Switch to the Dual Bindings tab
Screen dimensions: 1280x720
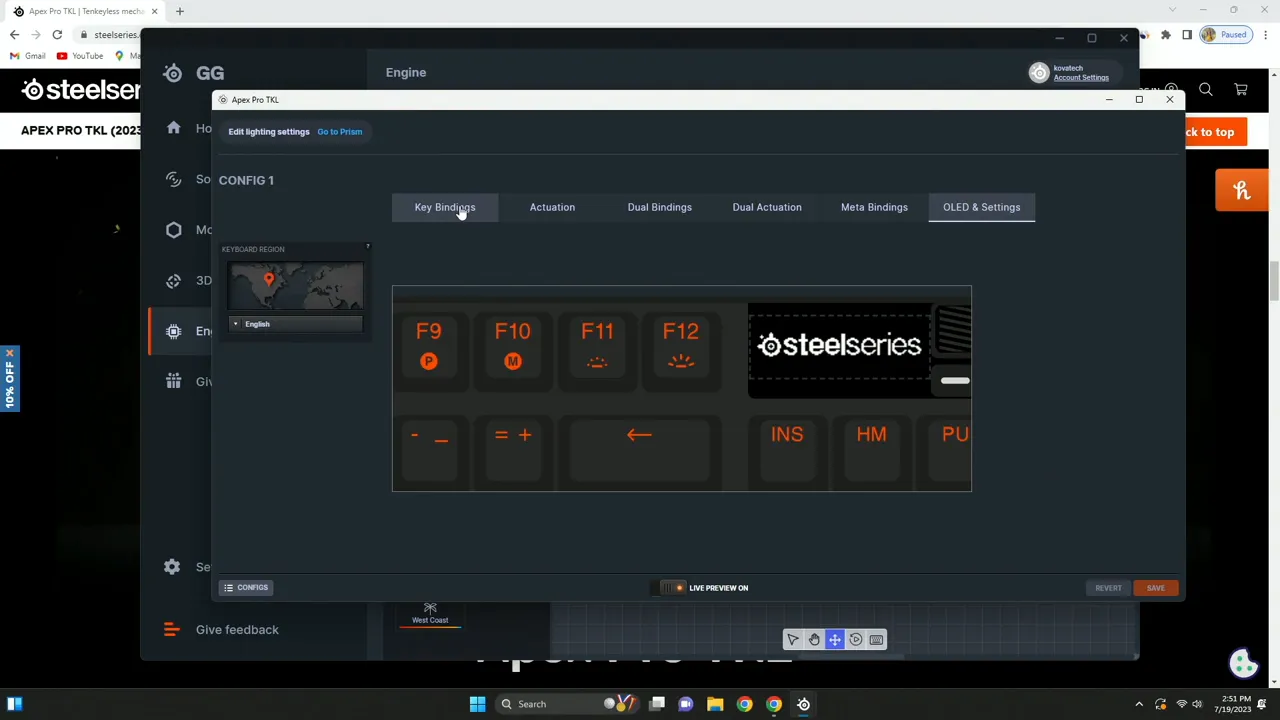pyautogui.click(x=659, y=207)
